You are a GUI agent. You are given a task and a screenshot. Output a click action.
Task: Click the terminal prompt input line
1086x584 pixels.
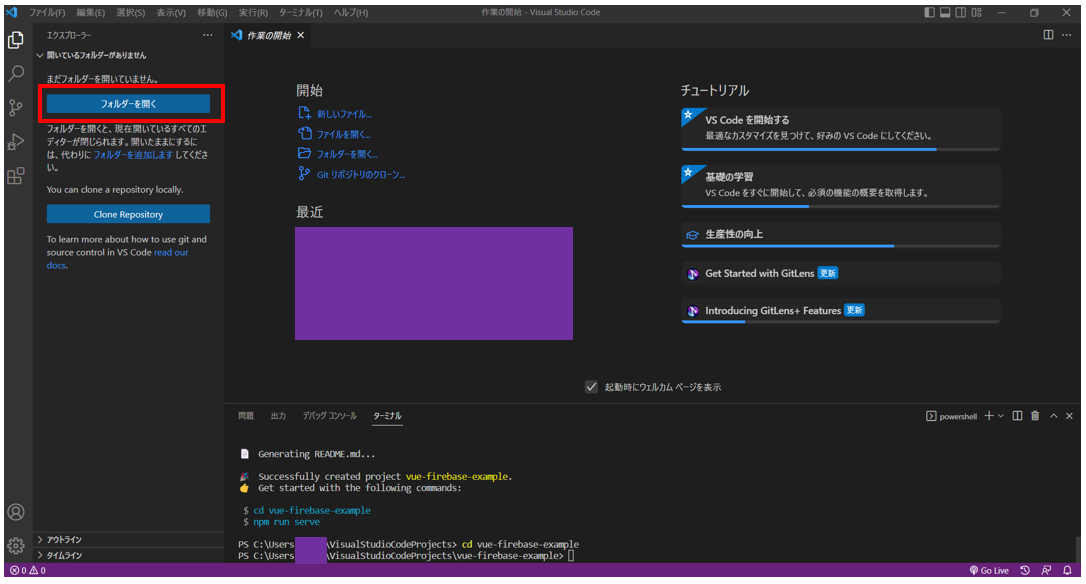(571, 556)
